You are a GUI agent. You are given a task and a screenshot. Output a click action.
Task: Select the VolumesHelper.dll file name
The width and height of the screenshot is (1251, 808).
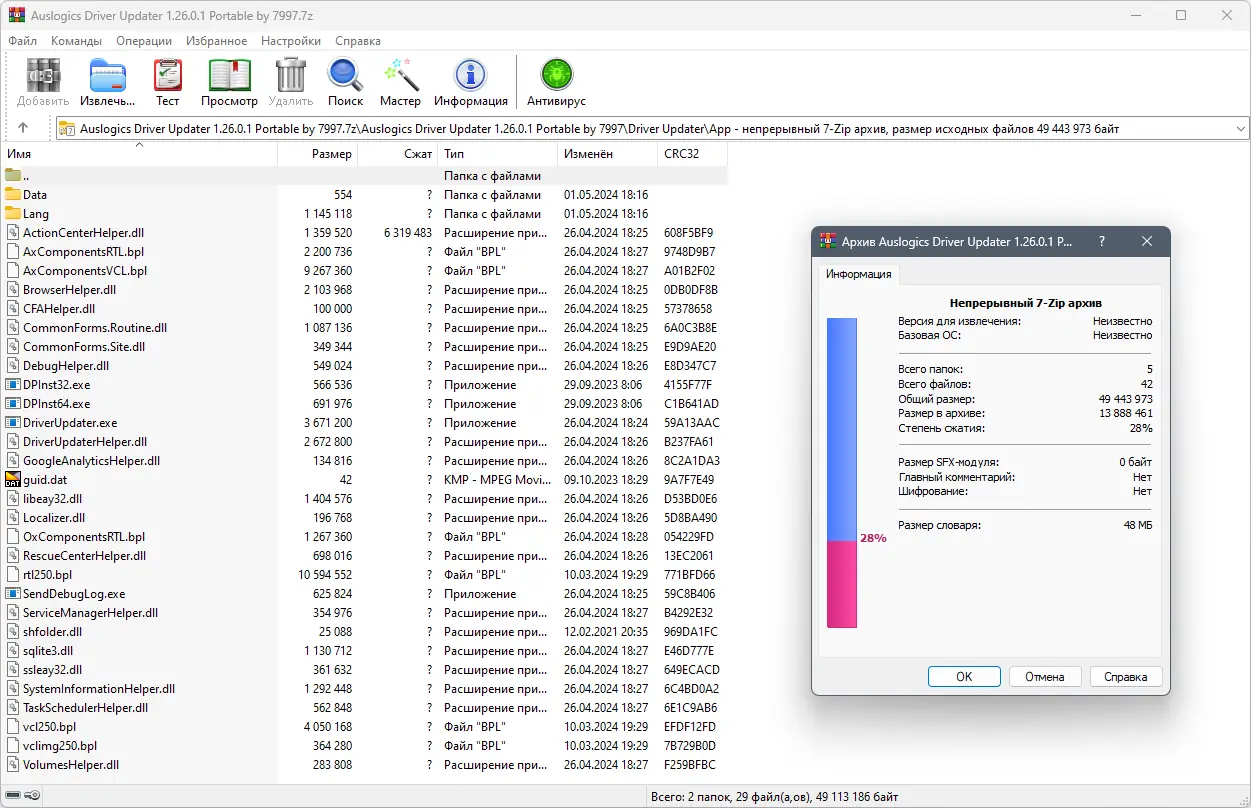click(x=71, y=765)
